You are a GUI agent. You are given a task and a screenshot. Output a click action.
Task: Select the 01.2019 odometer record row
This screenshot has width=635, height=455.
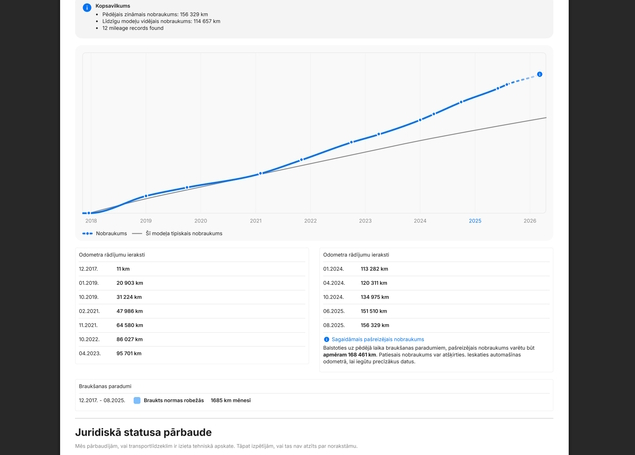(192, 283)
